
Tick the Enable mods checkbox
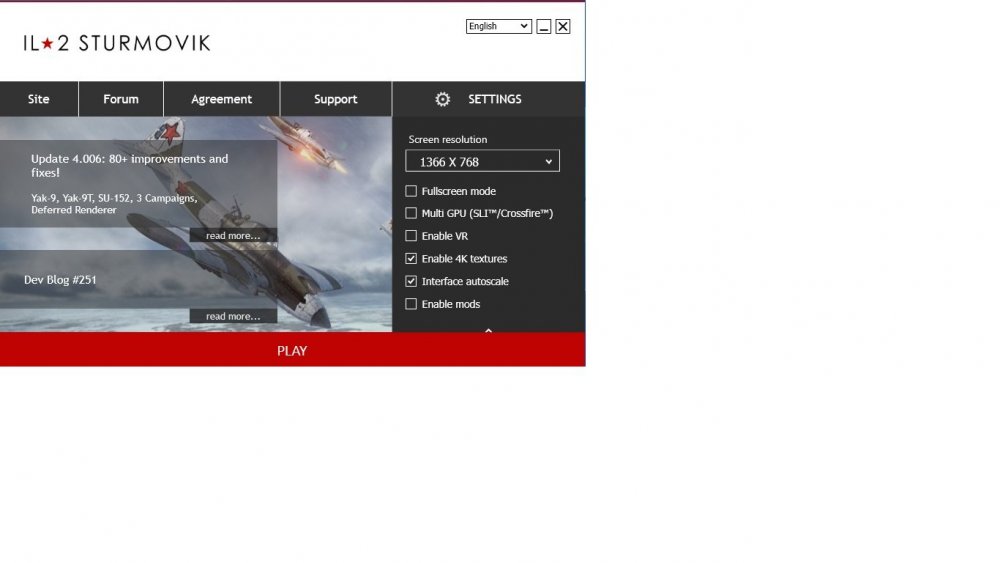(411, 304)
